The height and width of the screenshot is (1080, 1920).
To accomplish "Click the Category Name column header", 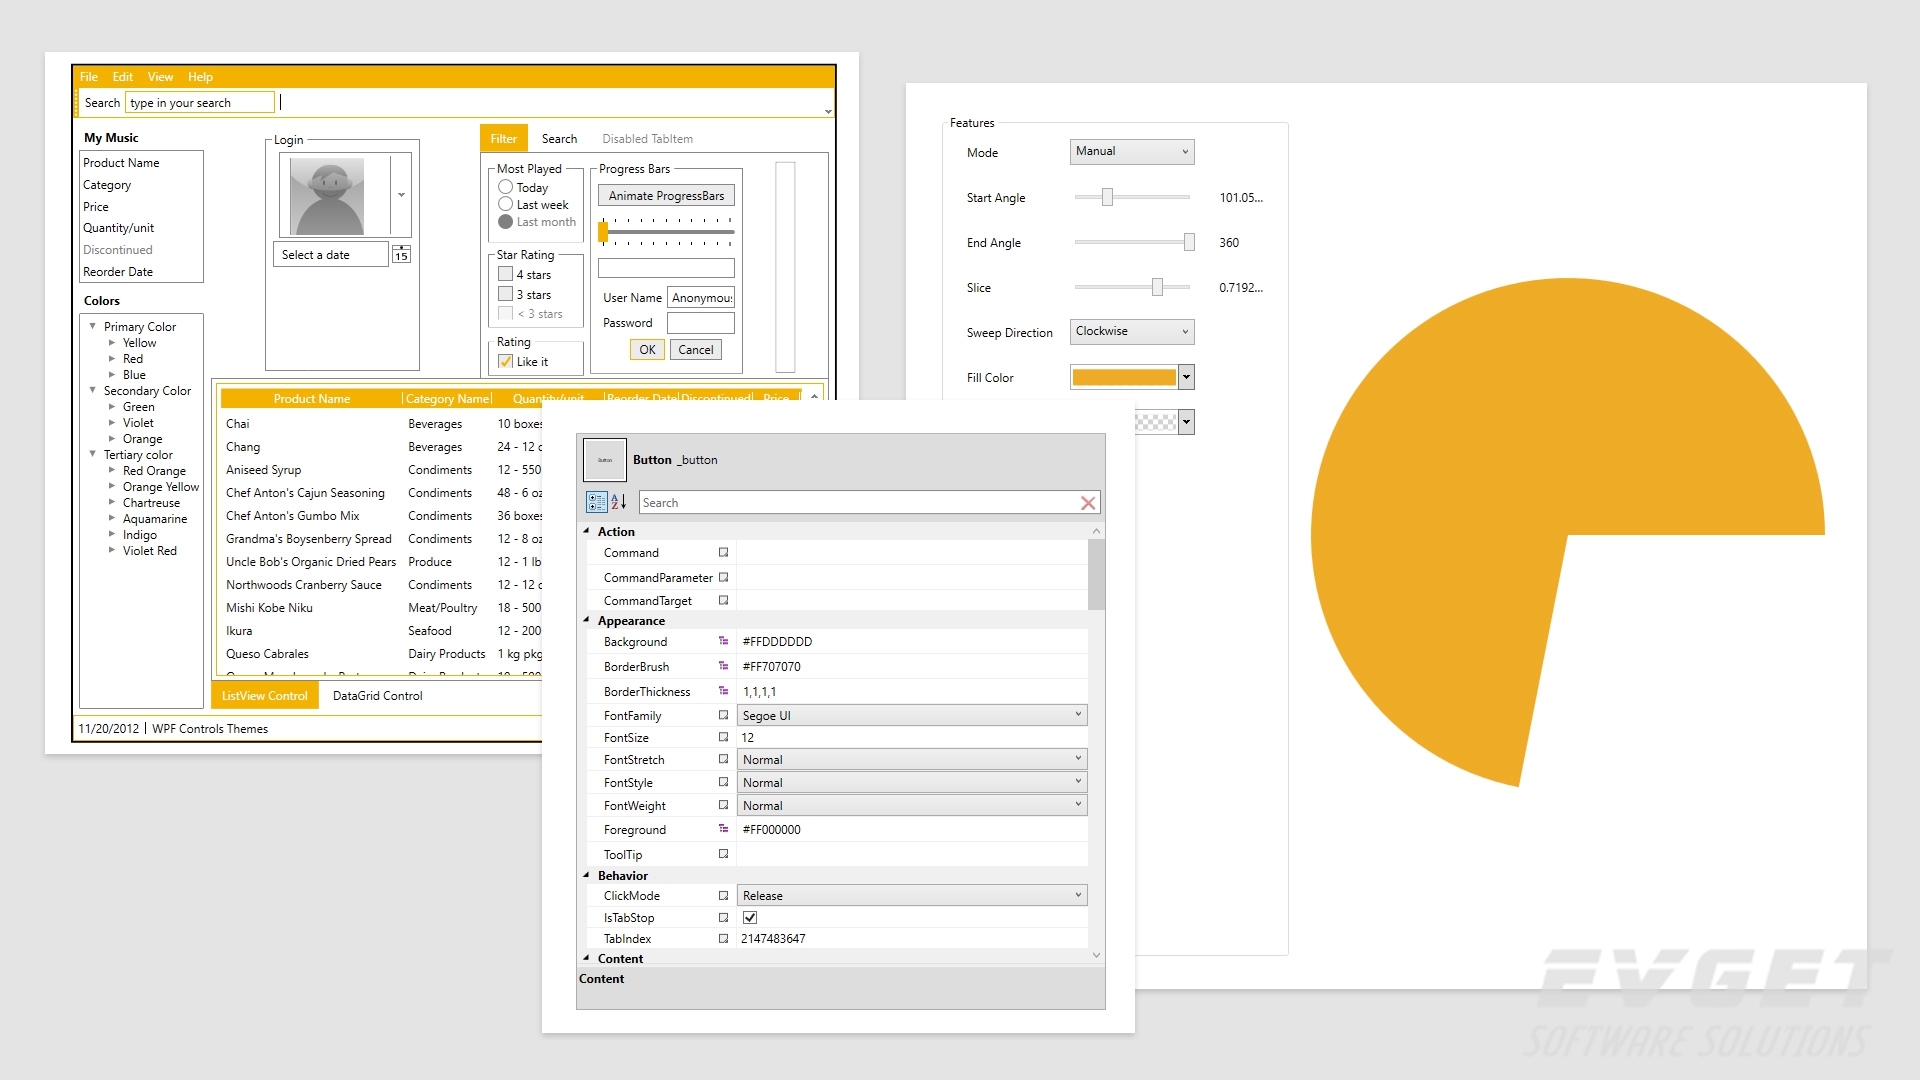I will (x=448, y=398).
